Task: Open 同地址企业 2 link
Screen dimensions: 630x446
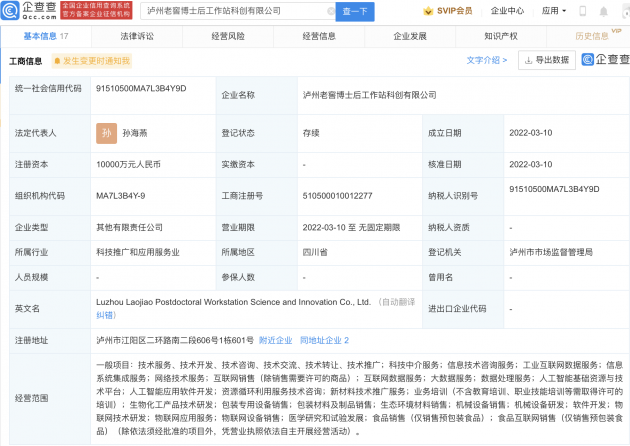Action: tap(324, 340)
